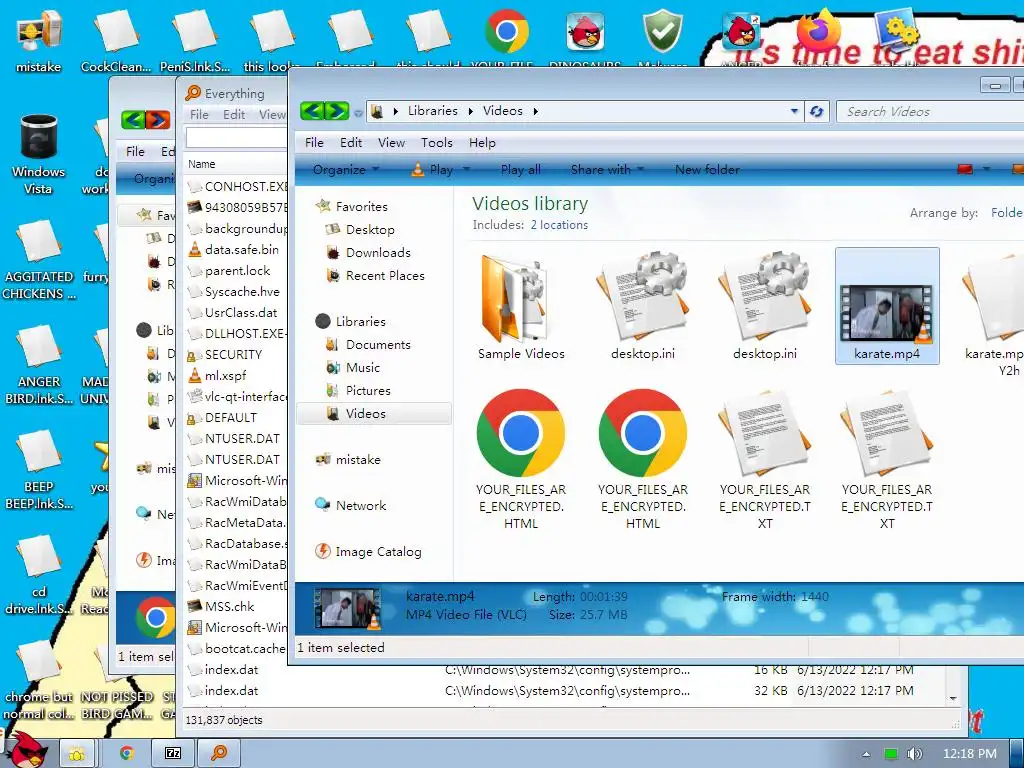The width and height of the screenshot is (1024, 768).
Task: Click the back arrow in the Videos window
Action: (312, 111)
